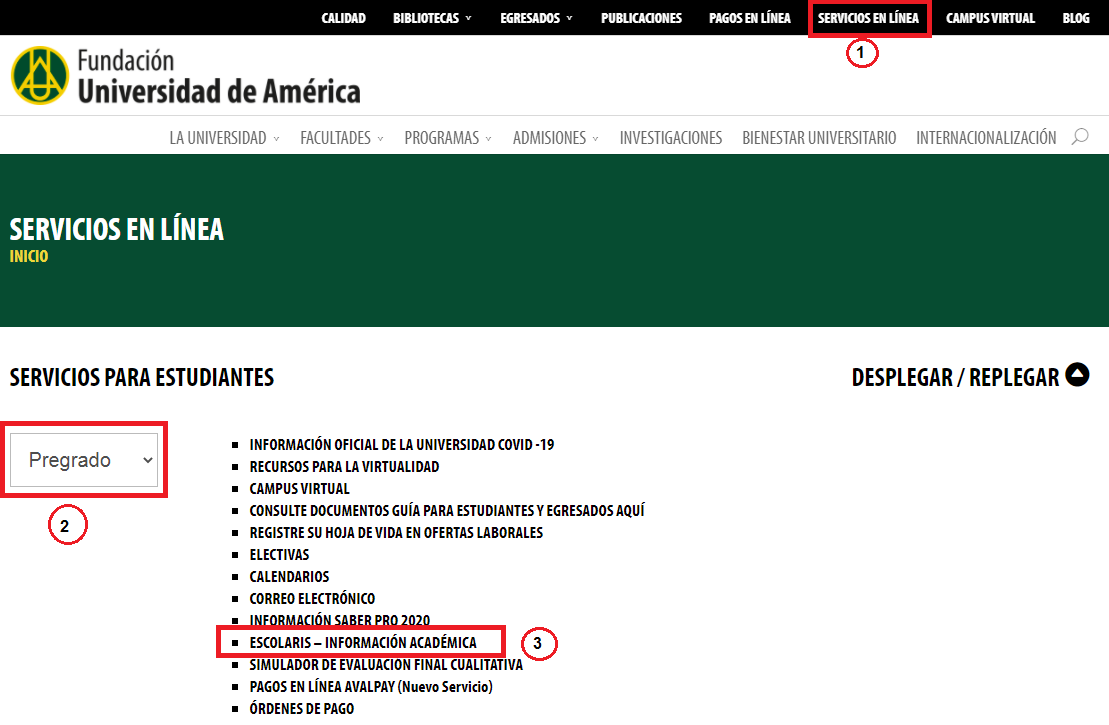
Task: Click the Inicio breadcrumb link
Action: 29,256
